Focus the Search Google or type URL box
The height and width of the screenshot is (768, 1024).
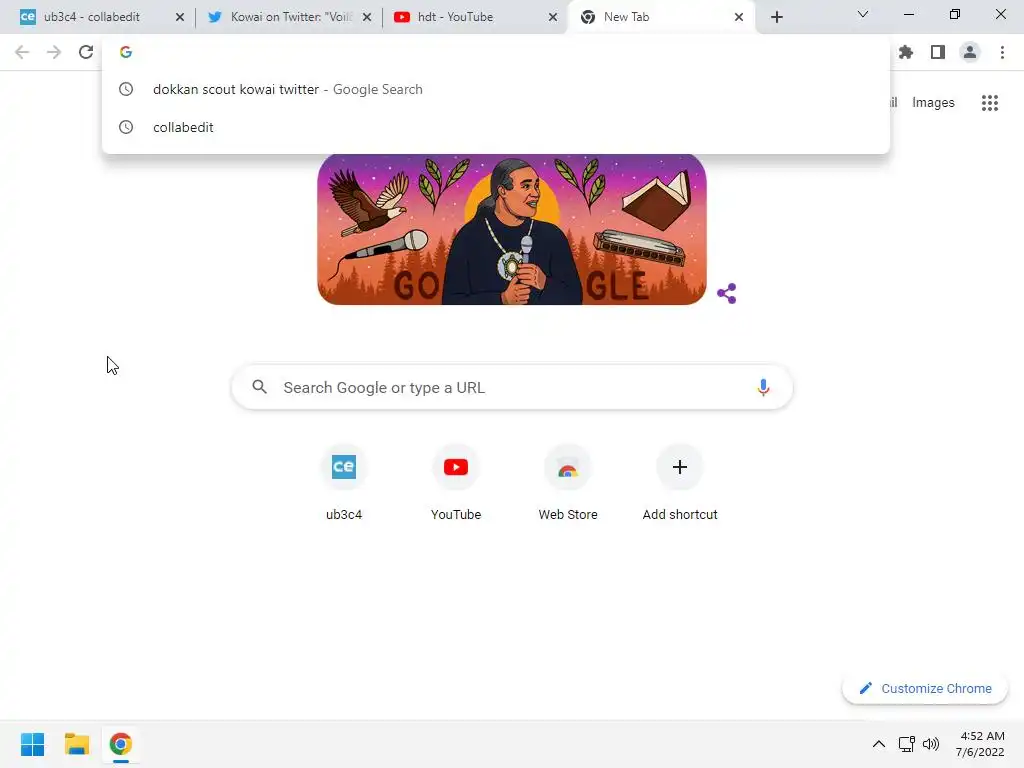512,387
